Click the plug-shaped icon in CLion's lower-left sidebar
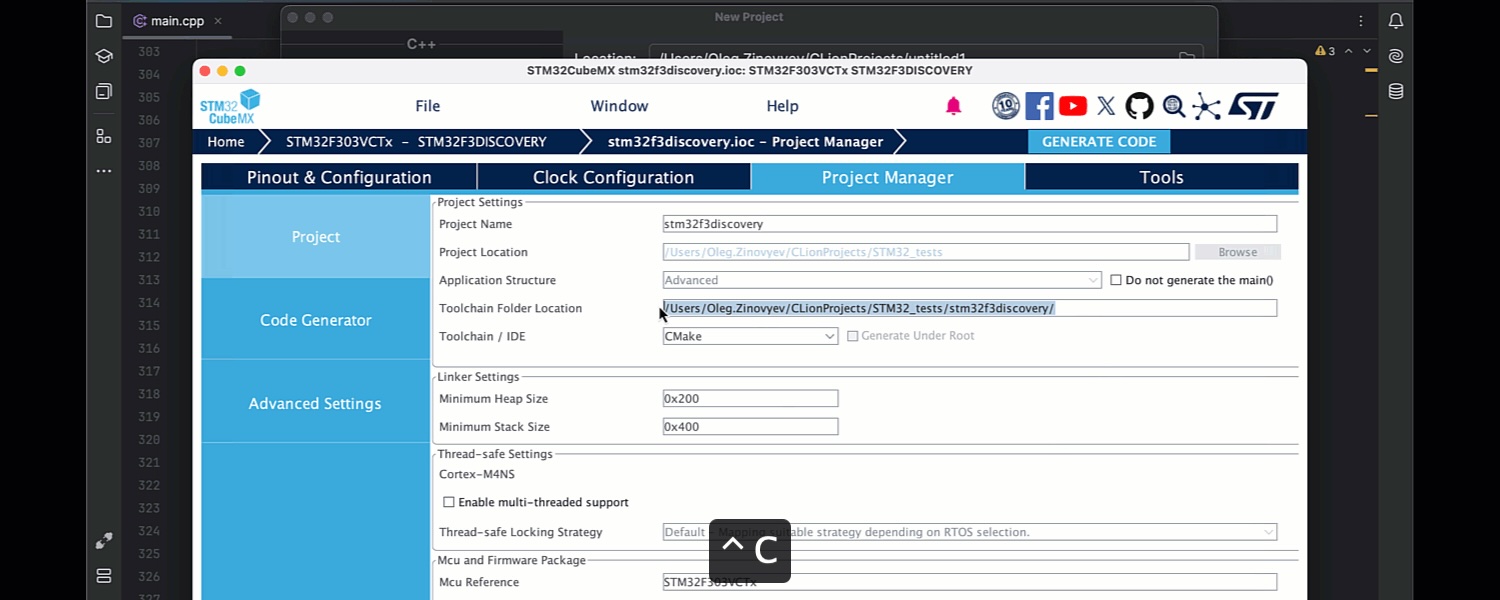1500x600 pixels. (x=104, y=541)
